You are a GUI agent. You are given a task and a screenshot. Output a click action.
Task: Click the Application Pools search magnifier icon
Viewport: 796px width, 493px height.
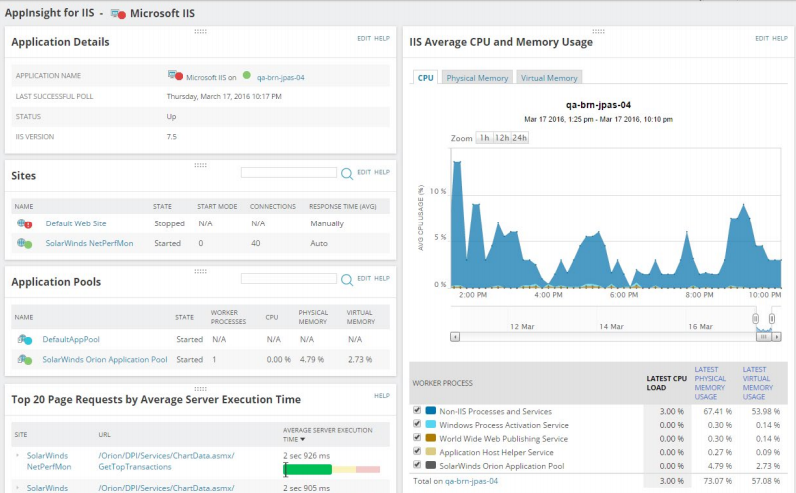tap(347, 280)
